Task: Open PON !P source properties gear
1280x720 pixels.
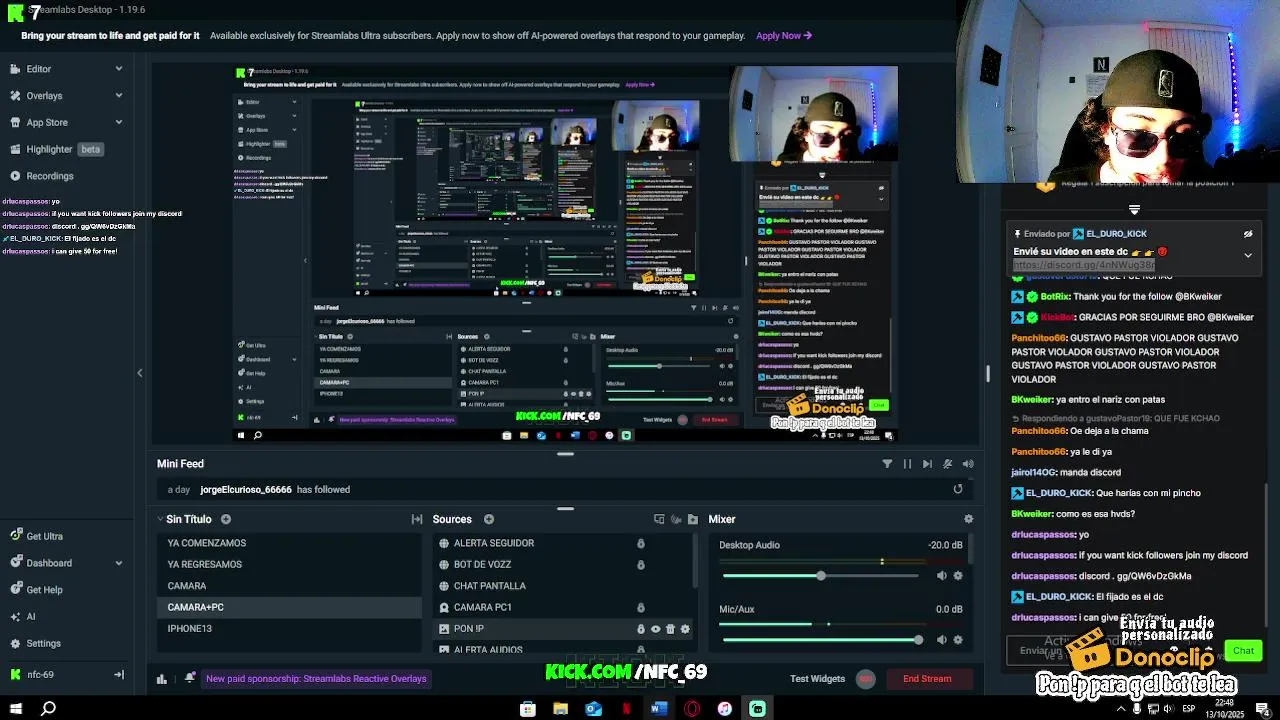Action: pyautogui.click(x=685, y=629)
